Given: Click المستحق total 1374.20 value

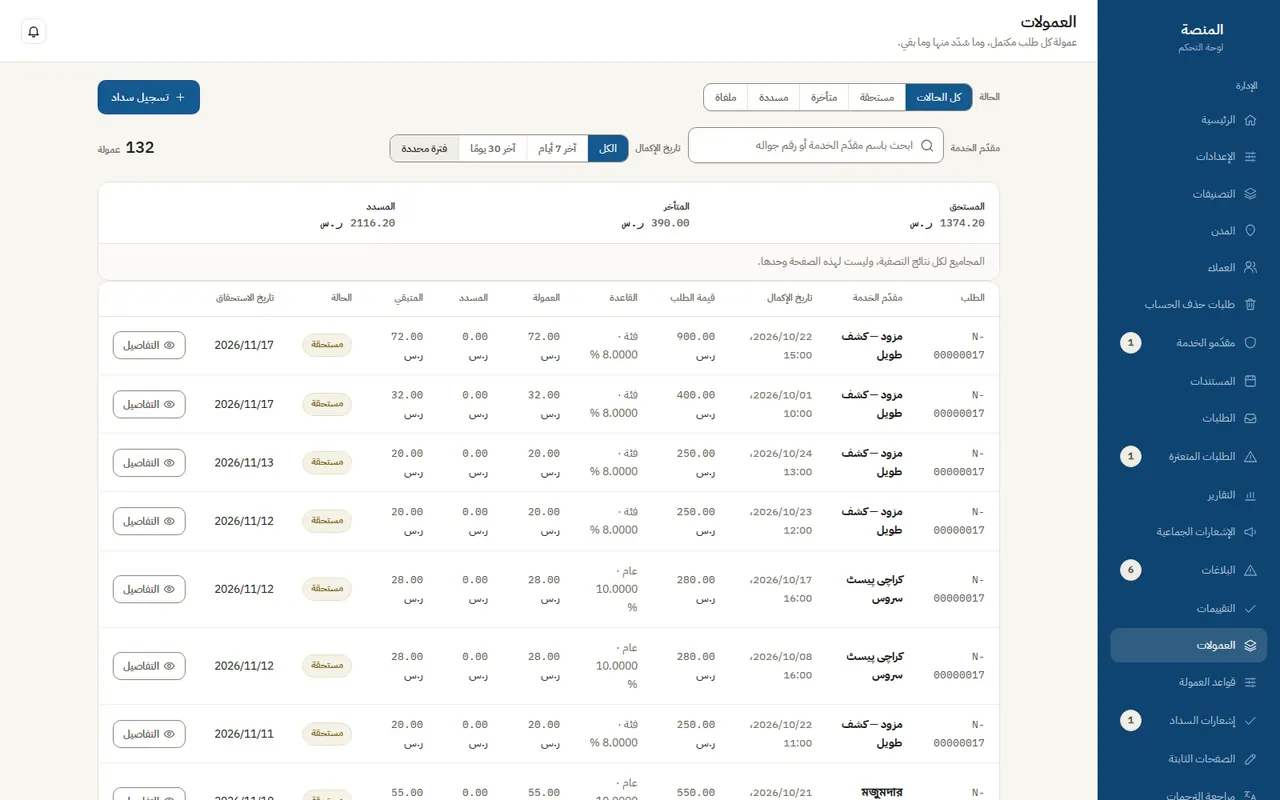Looking at the screenshot, I should click(x=947, y=223).
